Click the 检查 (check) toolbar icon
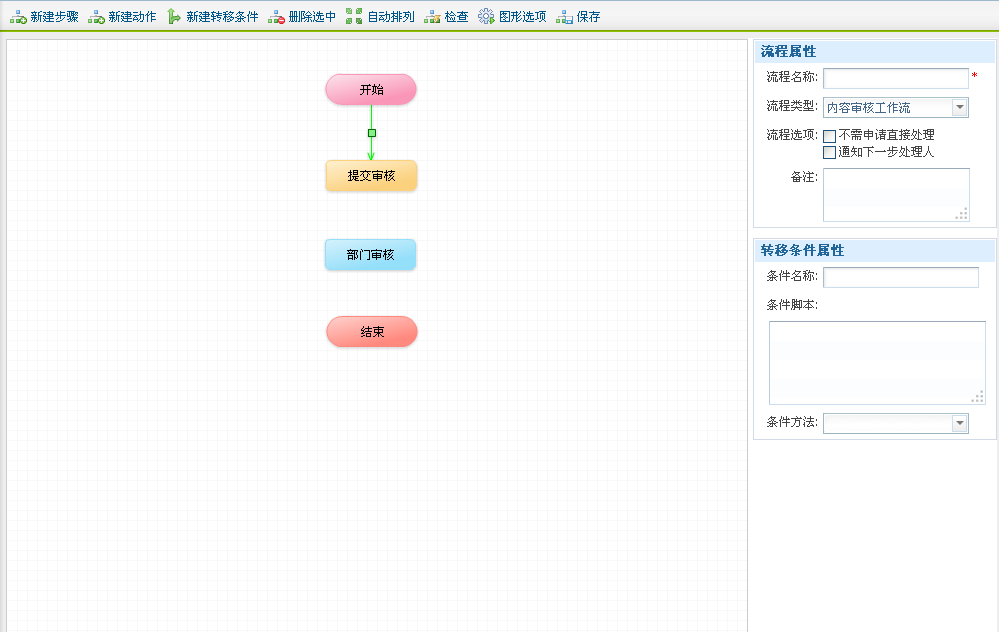999x632 pixels. [432, 17]
